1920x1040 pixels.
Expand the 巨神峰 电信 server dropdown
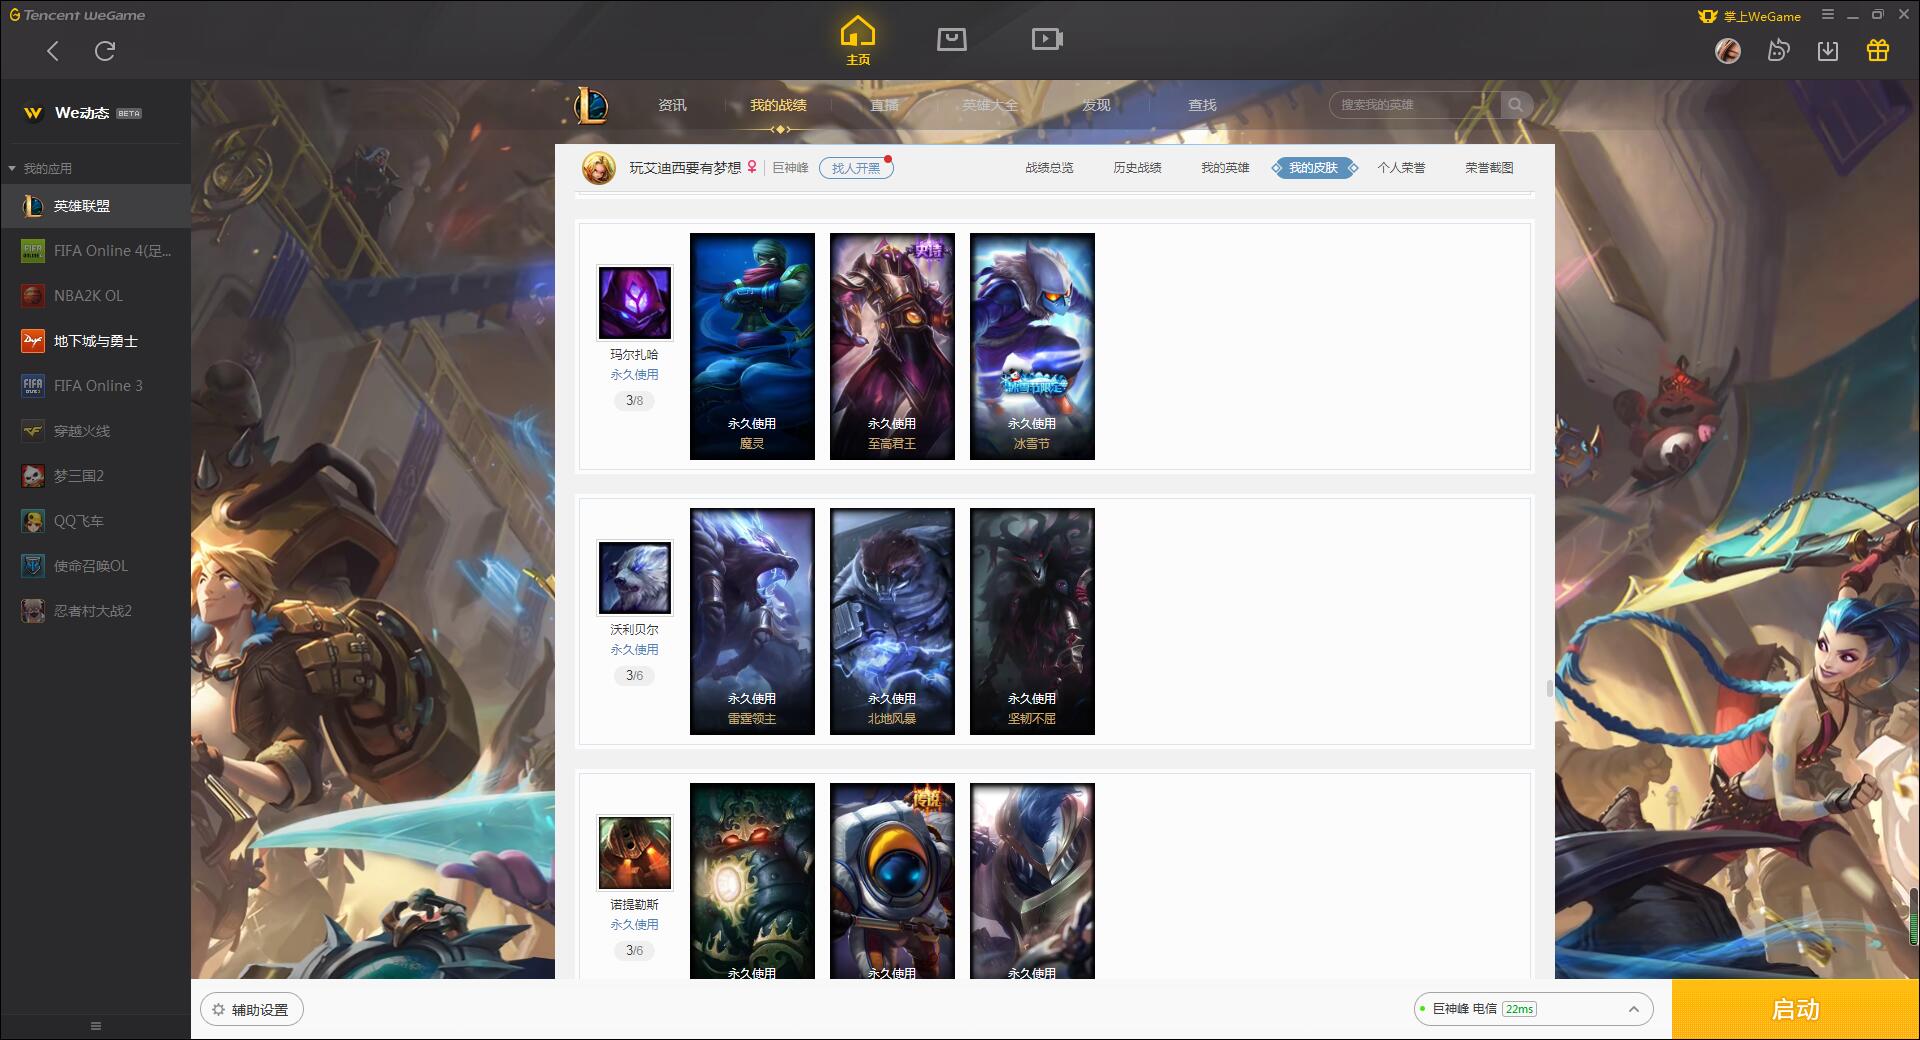(1533, 1009)
